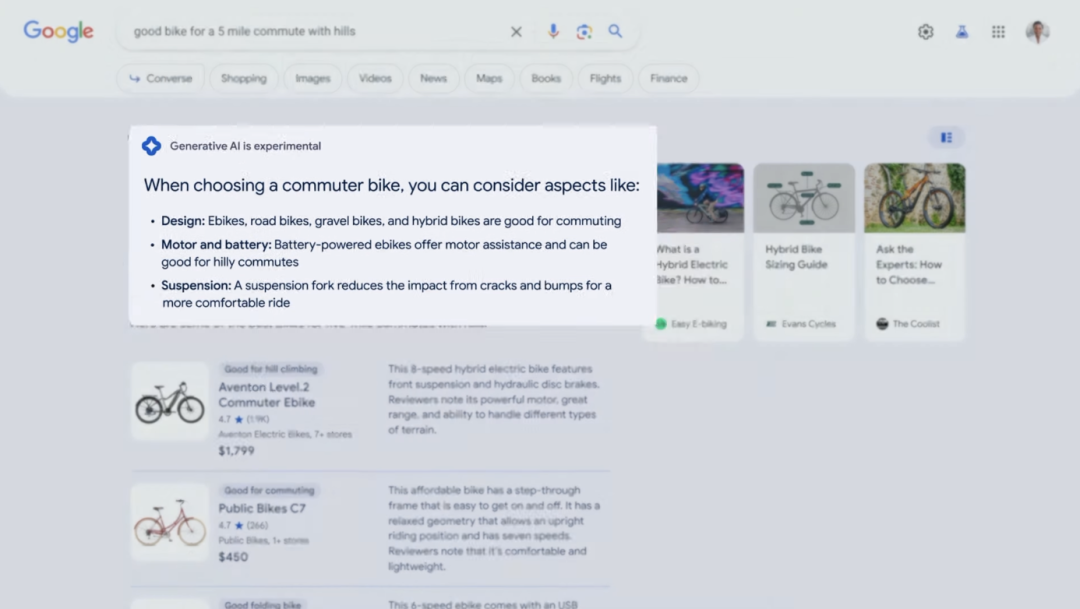Open the Public Bikes C7 listing
Image resolution: width=1080 pixels, height=609 pixels.
click(262, 508)
